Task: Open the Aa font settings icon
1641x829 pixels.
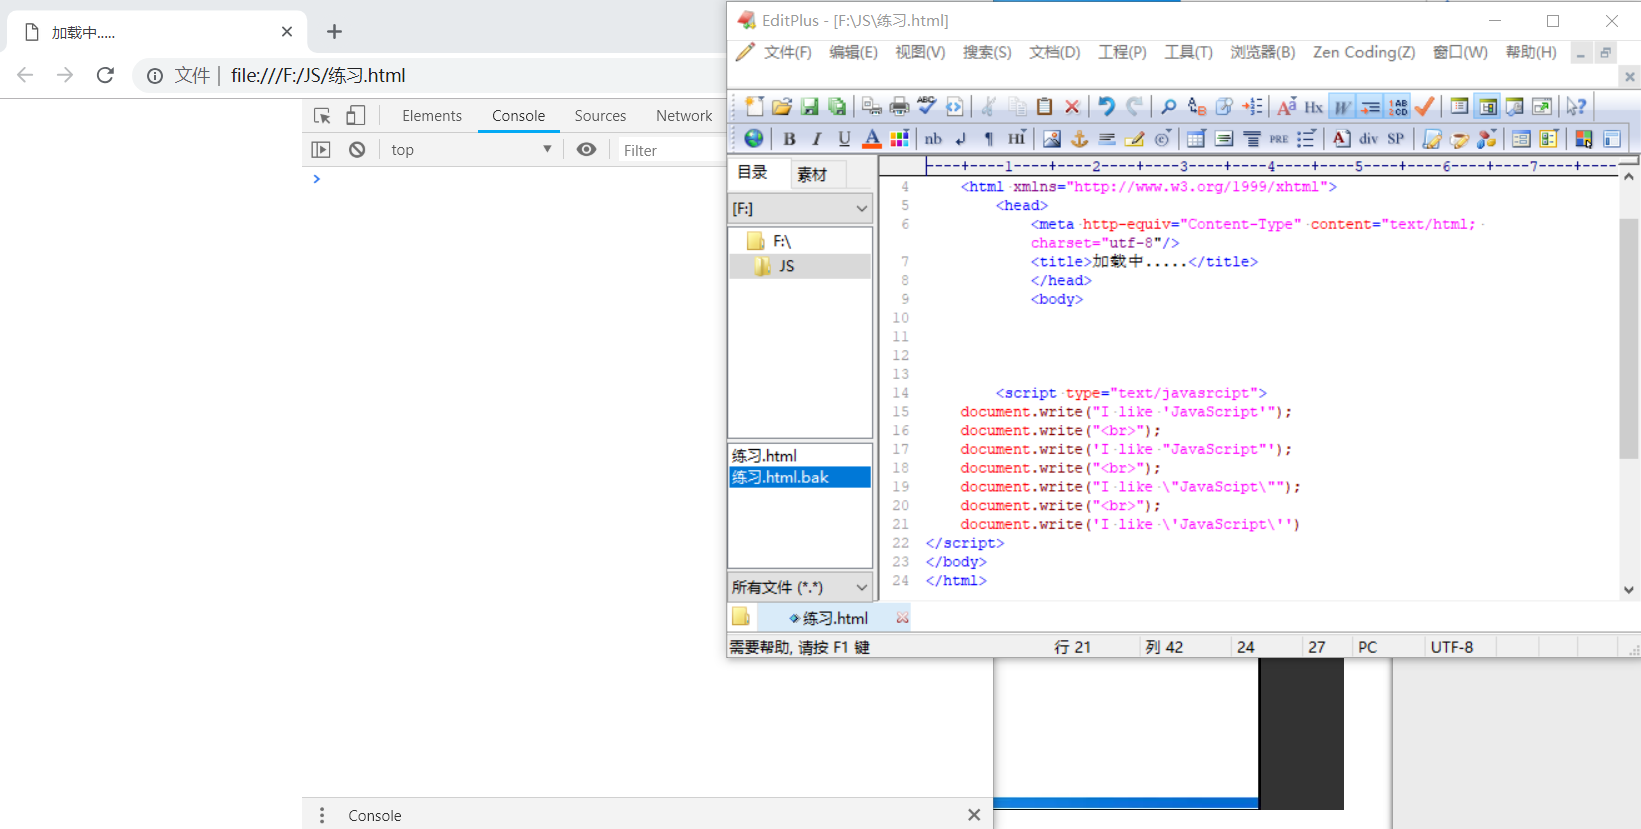Action: pos(1287,106)
